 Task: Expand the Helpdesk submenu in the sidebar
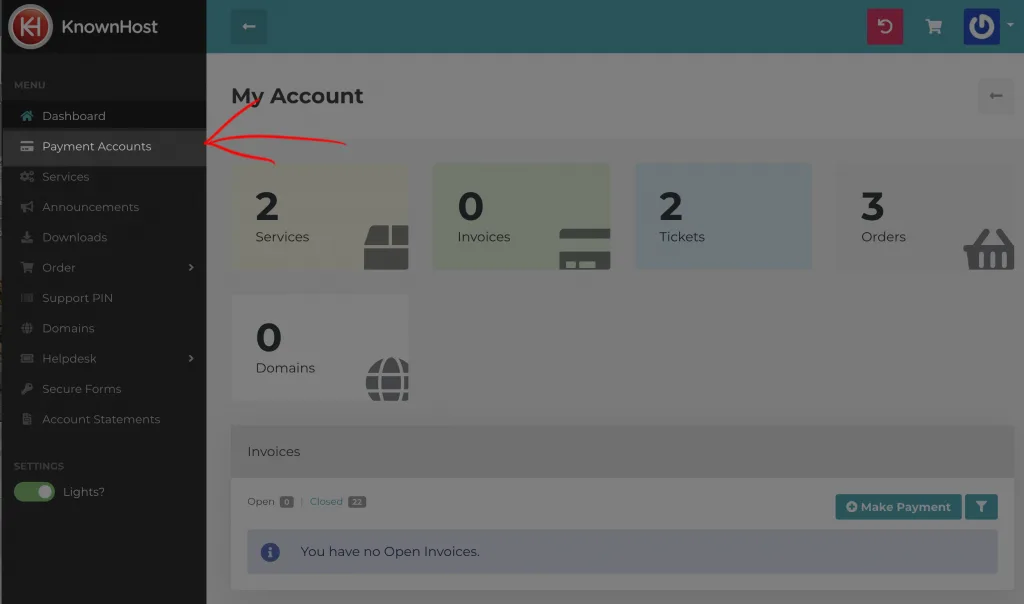tap(190, 359)
